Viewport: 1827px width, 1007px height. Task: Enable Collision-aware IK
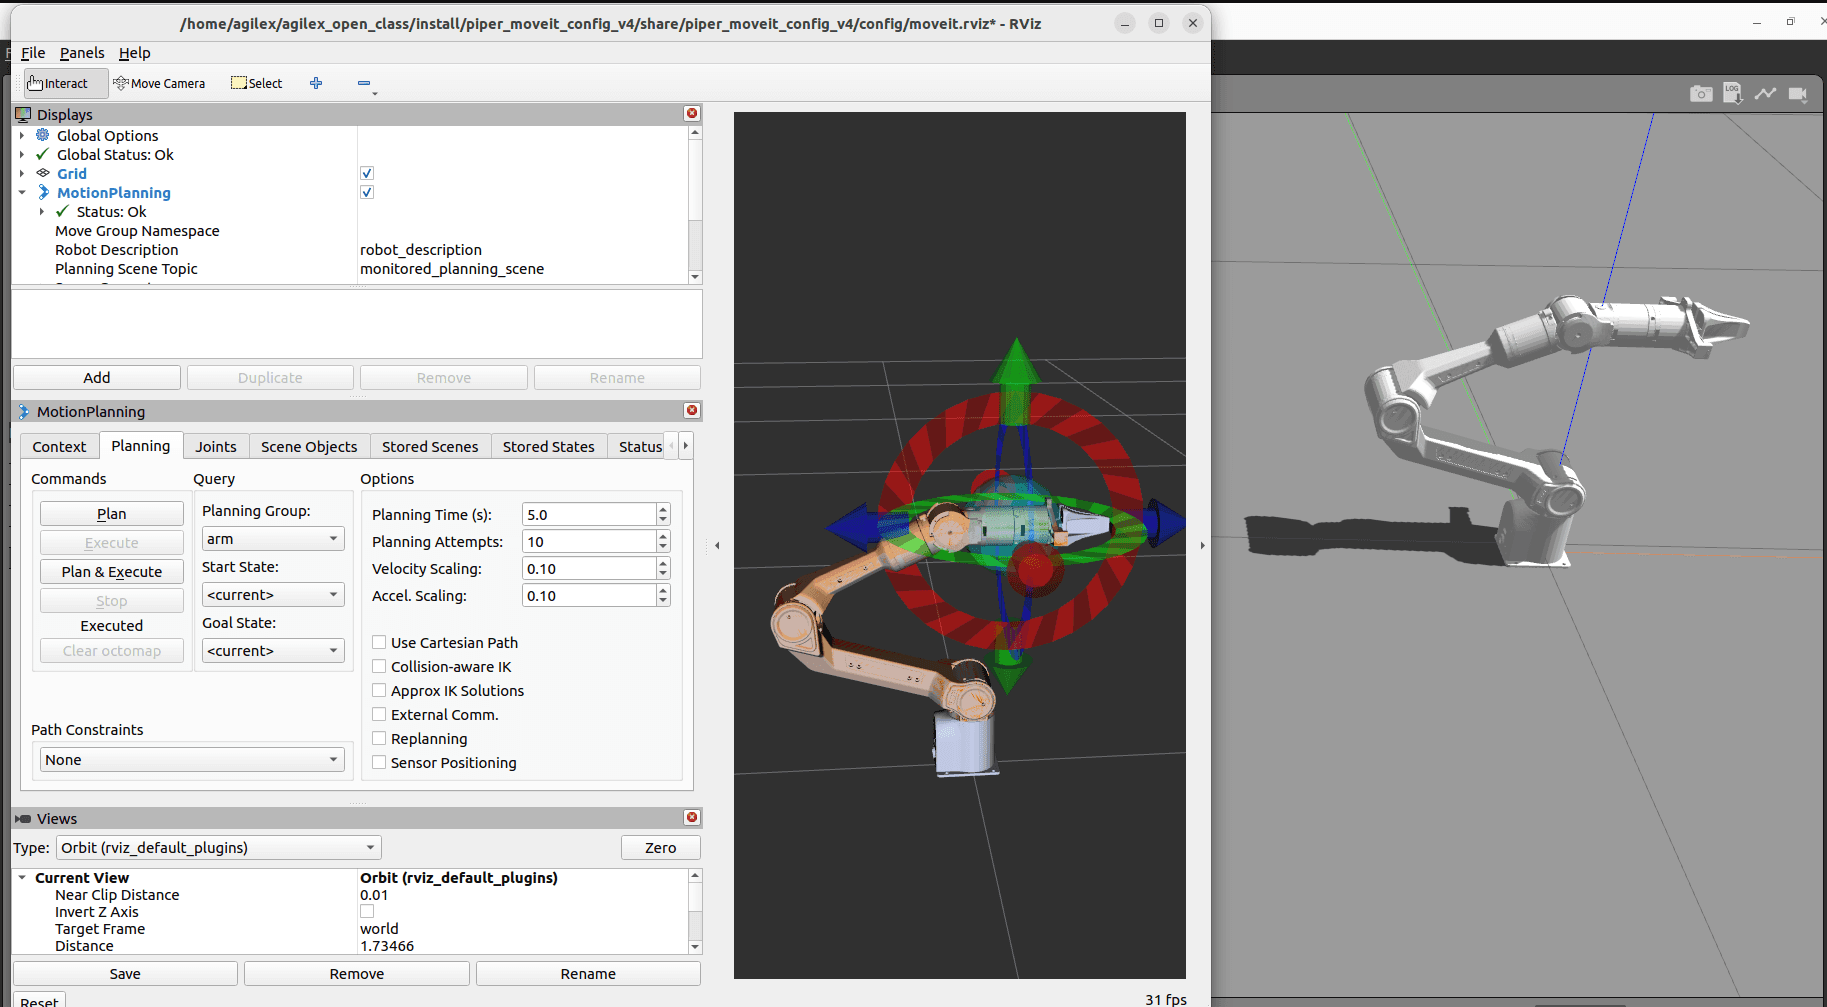tap(379, 666)
